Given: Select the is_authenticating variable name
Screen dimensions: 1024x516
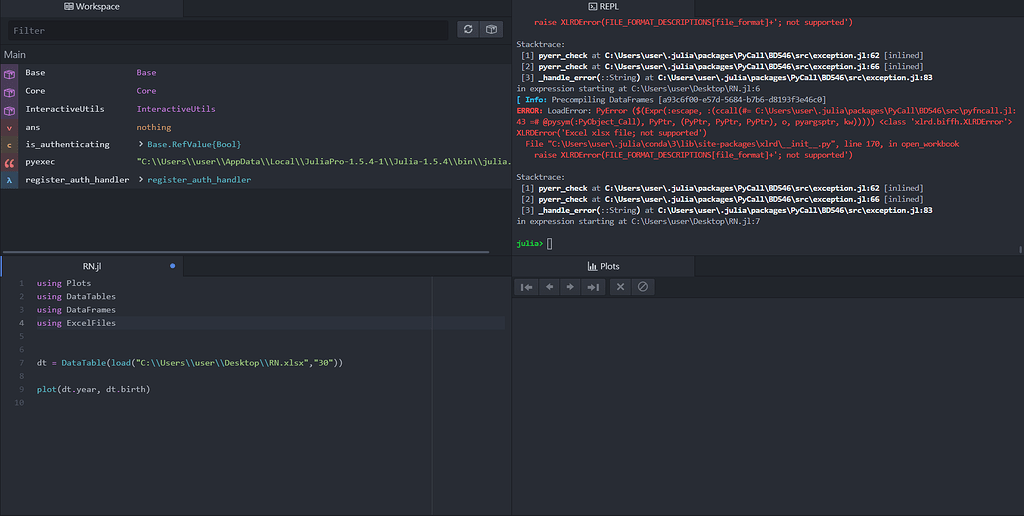Looking at the screenshot, I should (x=67, y=144).
